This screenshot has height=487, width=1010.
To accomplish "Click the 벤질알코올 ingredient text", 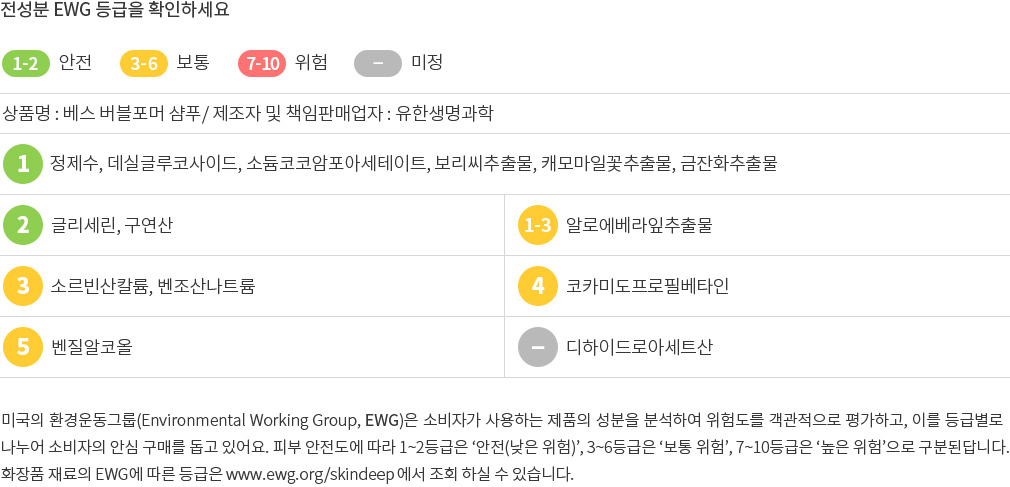I will 91,347.
